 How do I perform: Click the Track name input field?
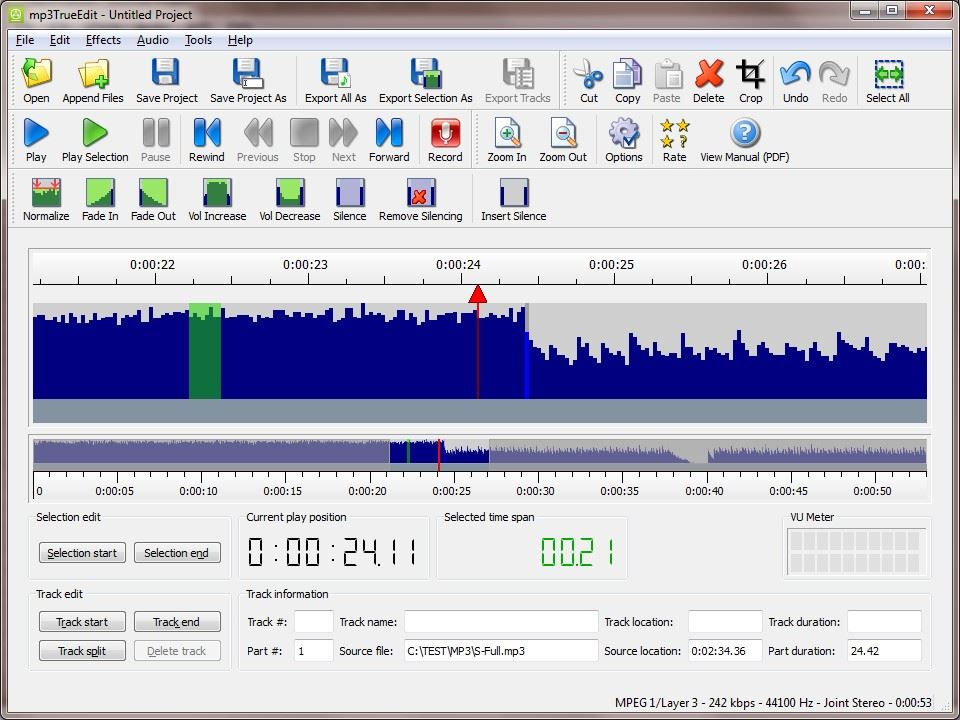pyautogui.click(x=501, y=621)
